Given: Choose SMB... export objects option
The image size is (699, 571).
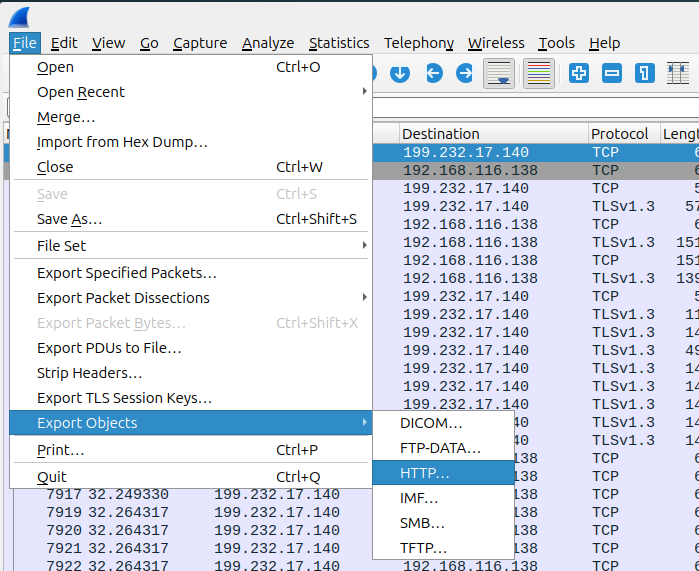Looking at the screenshot, I should tap(444, 523).
